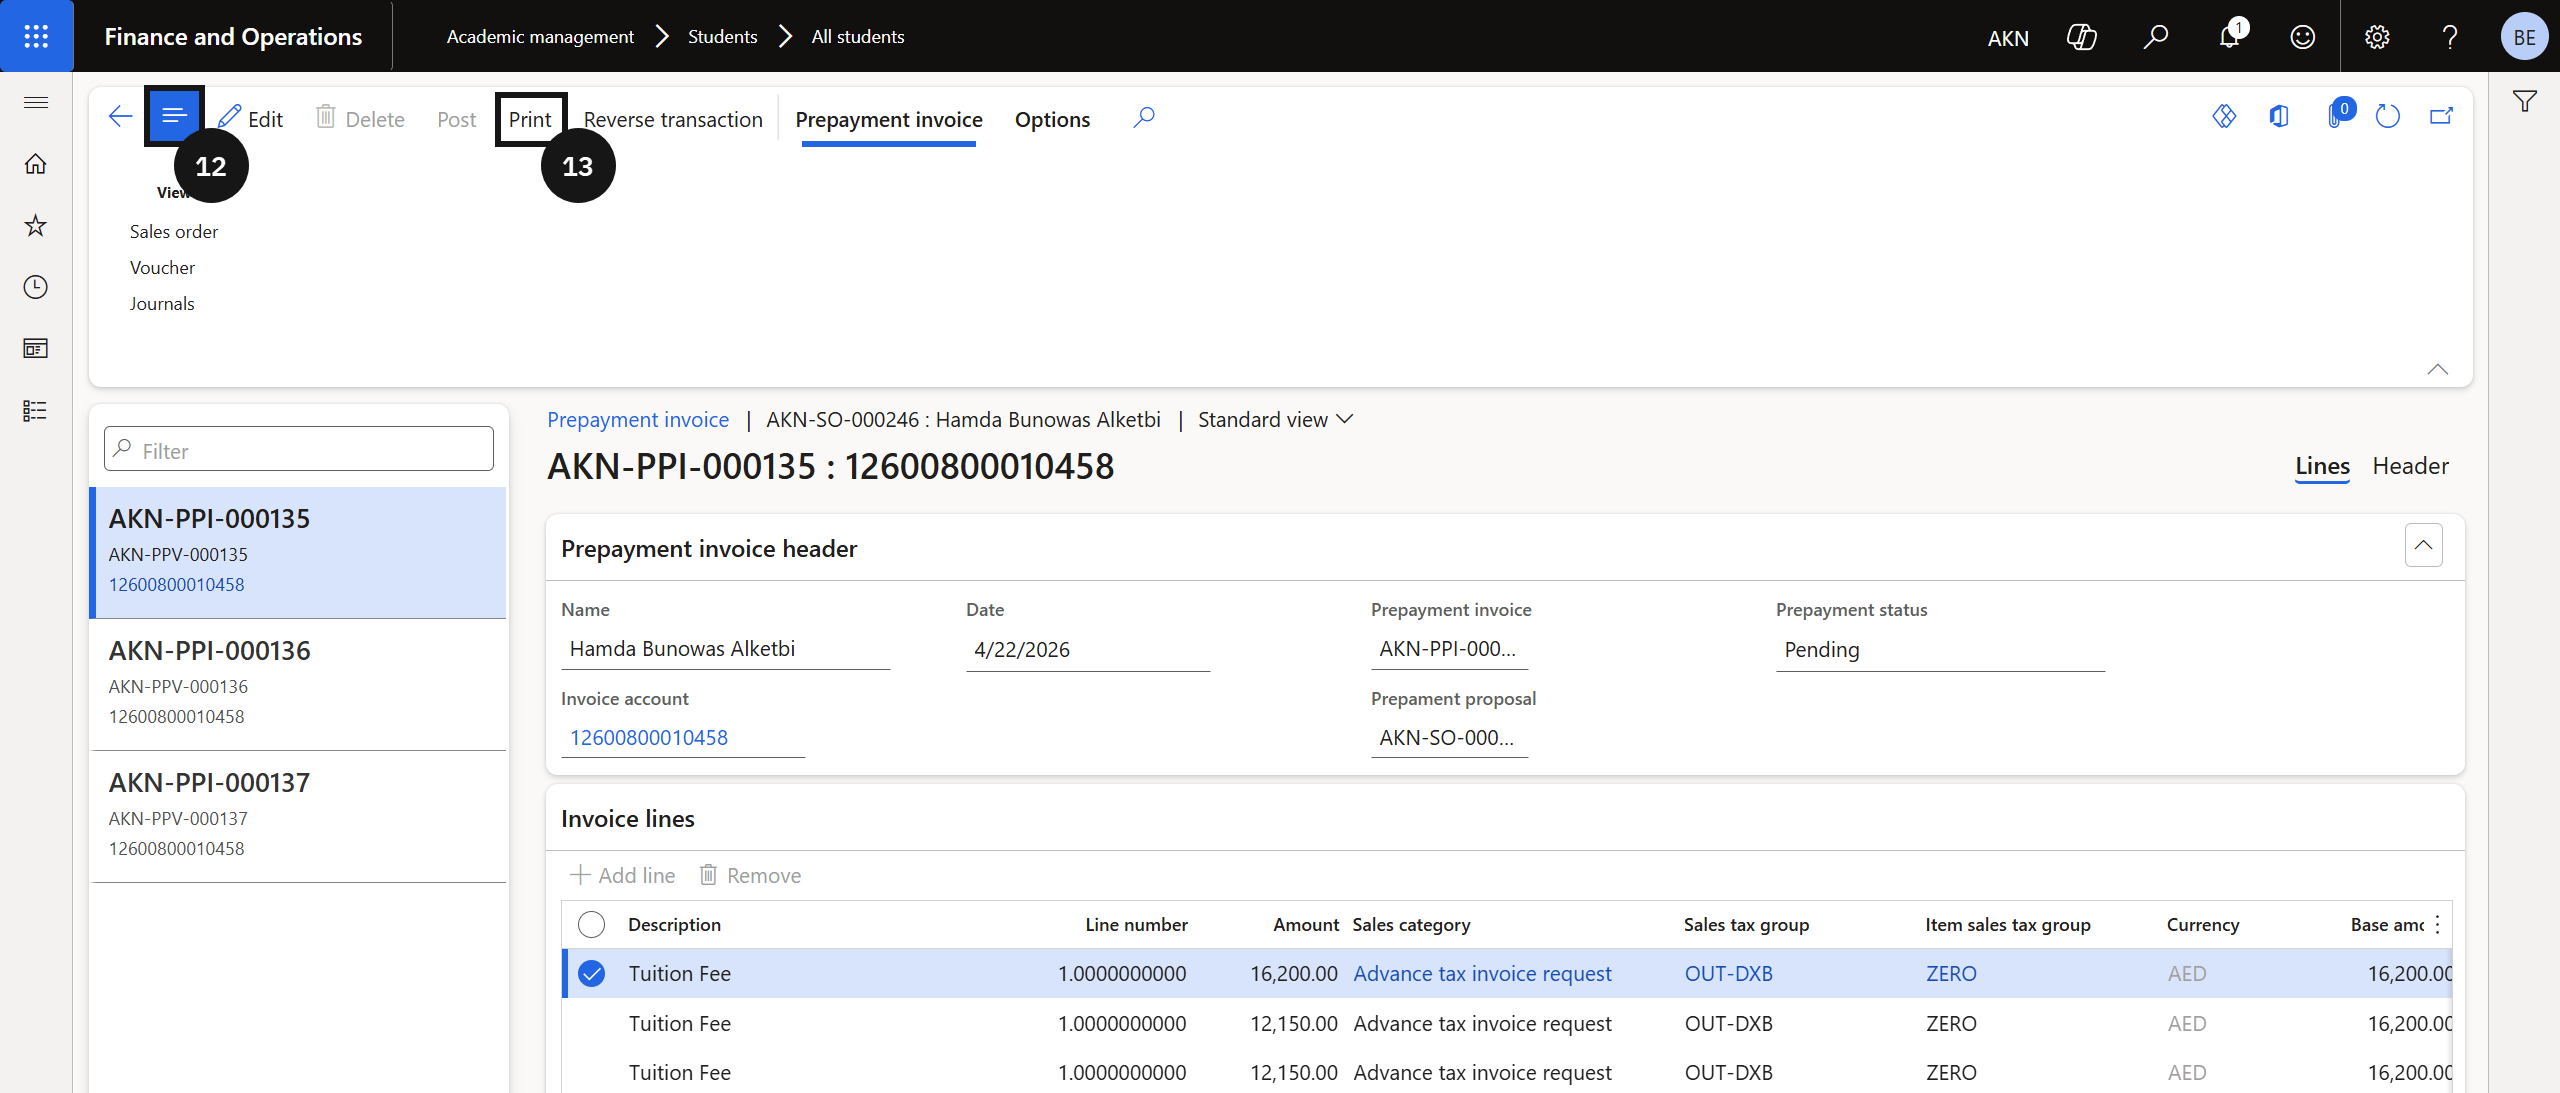2560x1093 pixels.
Task: Open Academic management breadcrumb
Action: pyautogui.click(x=540, y=37)
